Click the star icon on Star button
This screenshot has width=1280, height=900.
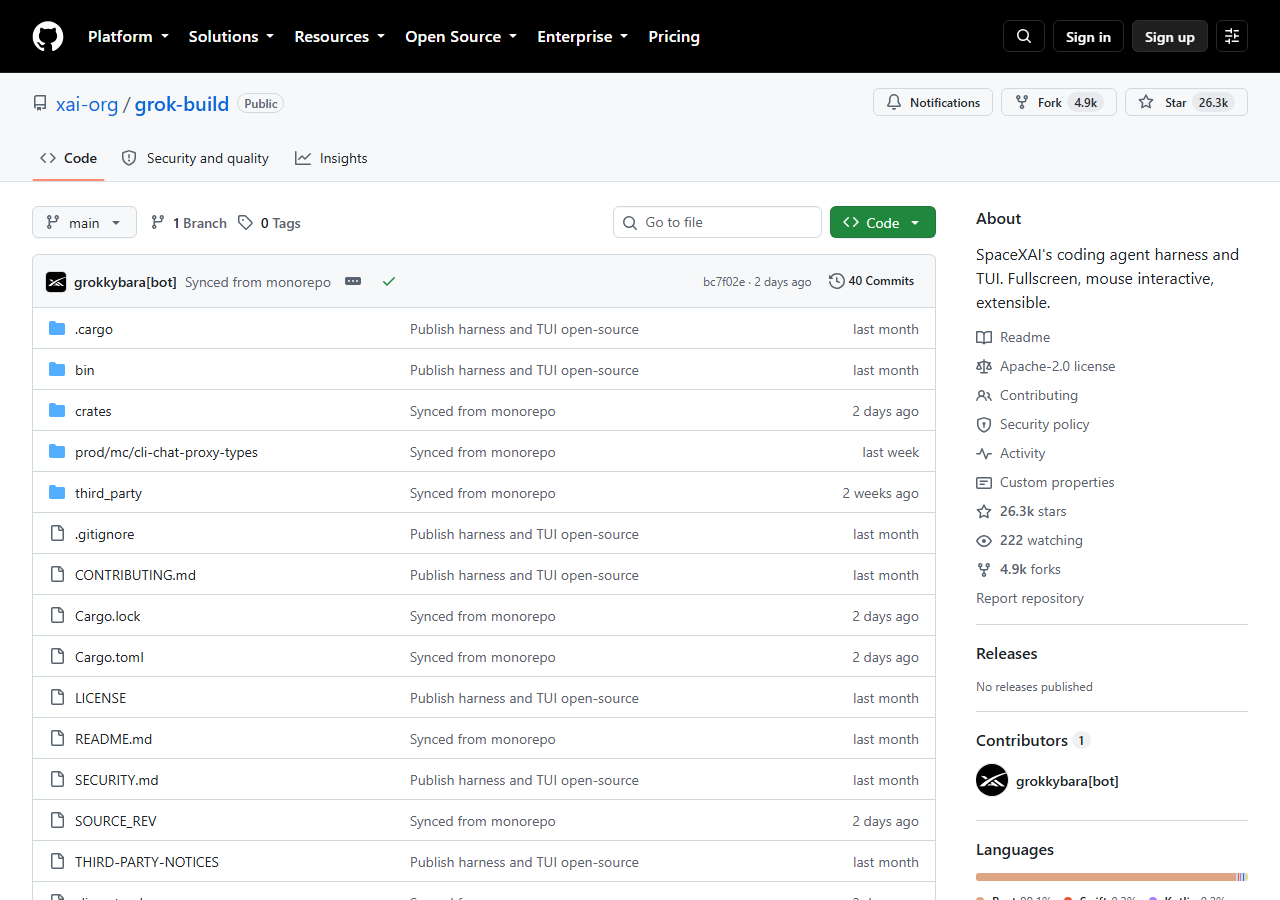(x=1146, y=102)
